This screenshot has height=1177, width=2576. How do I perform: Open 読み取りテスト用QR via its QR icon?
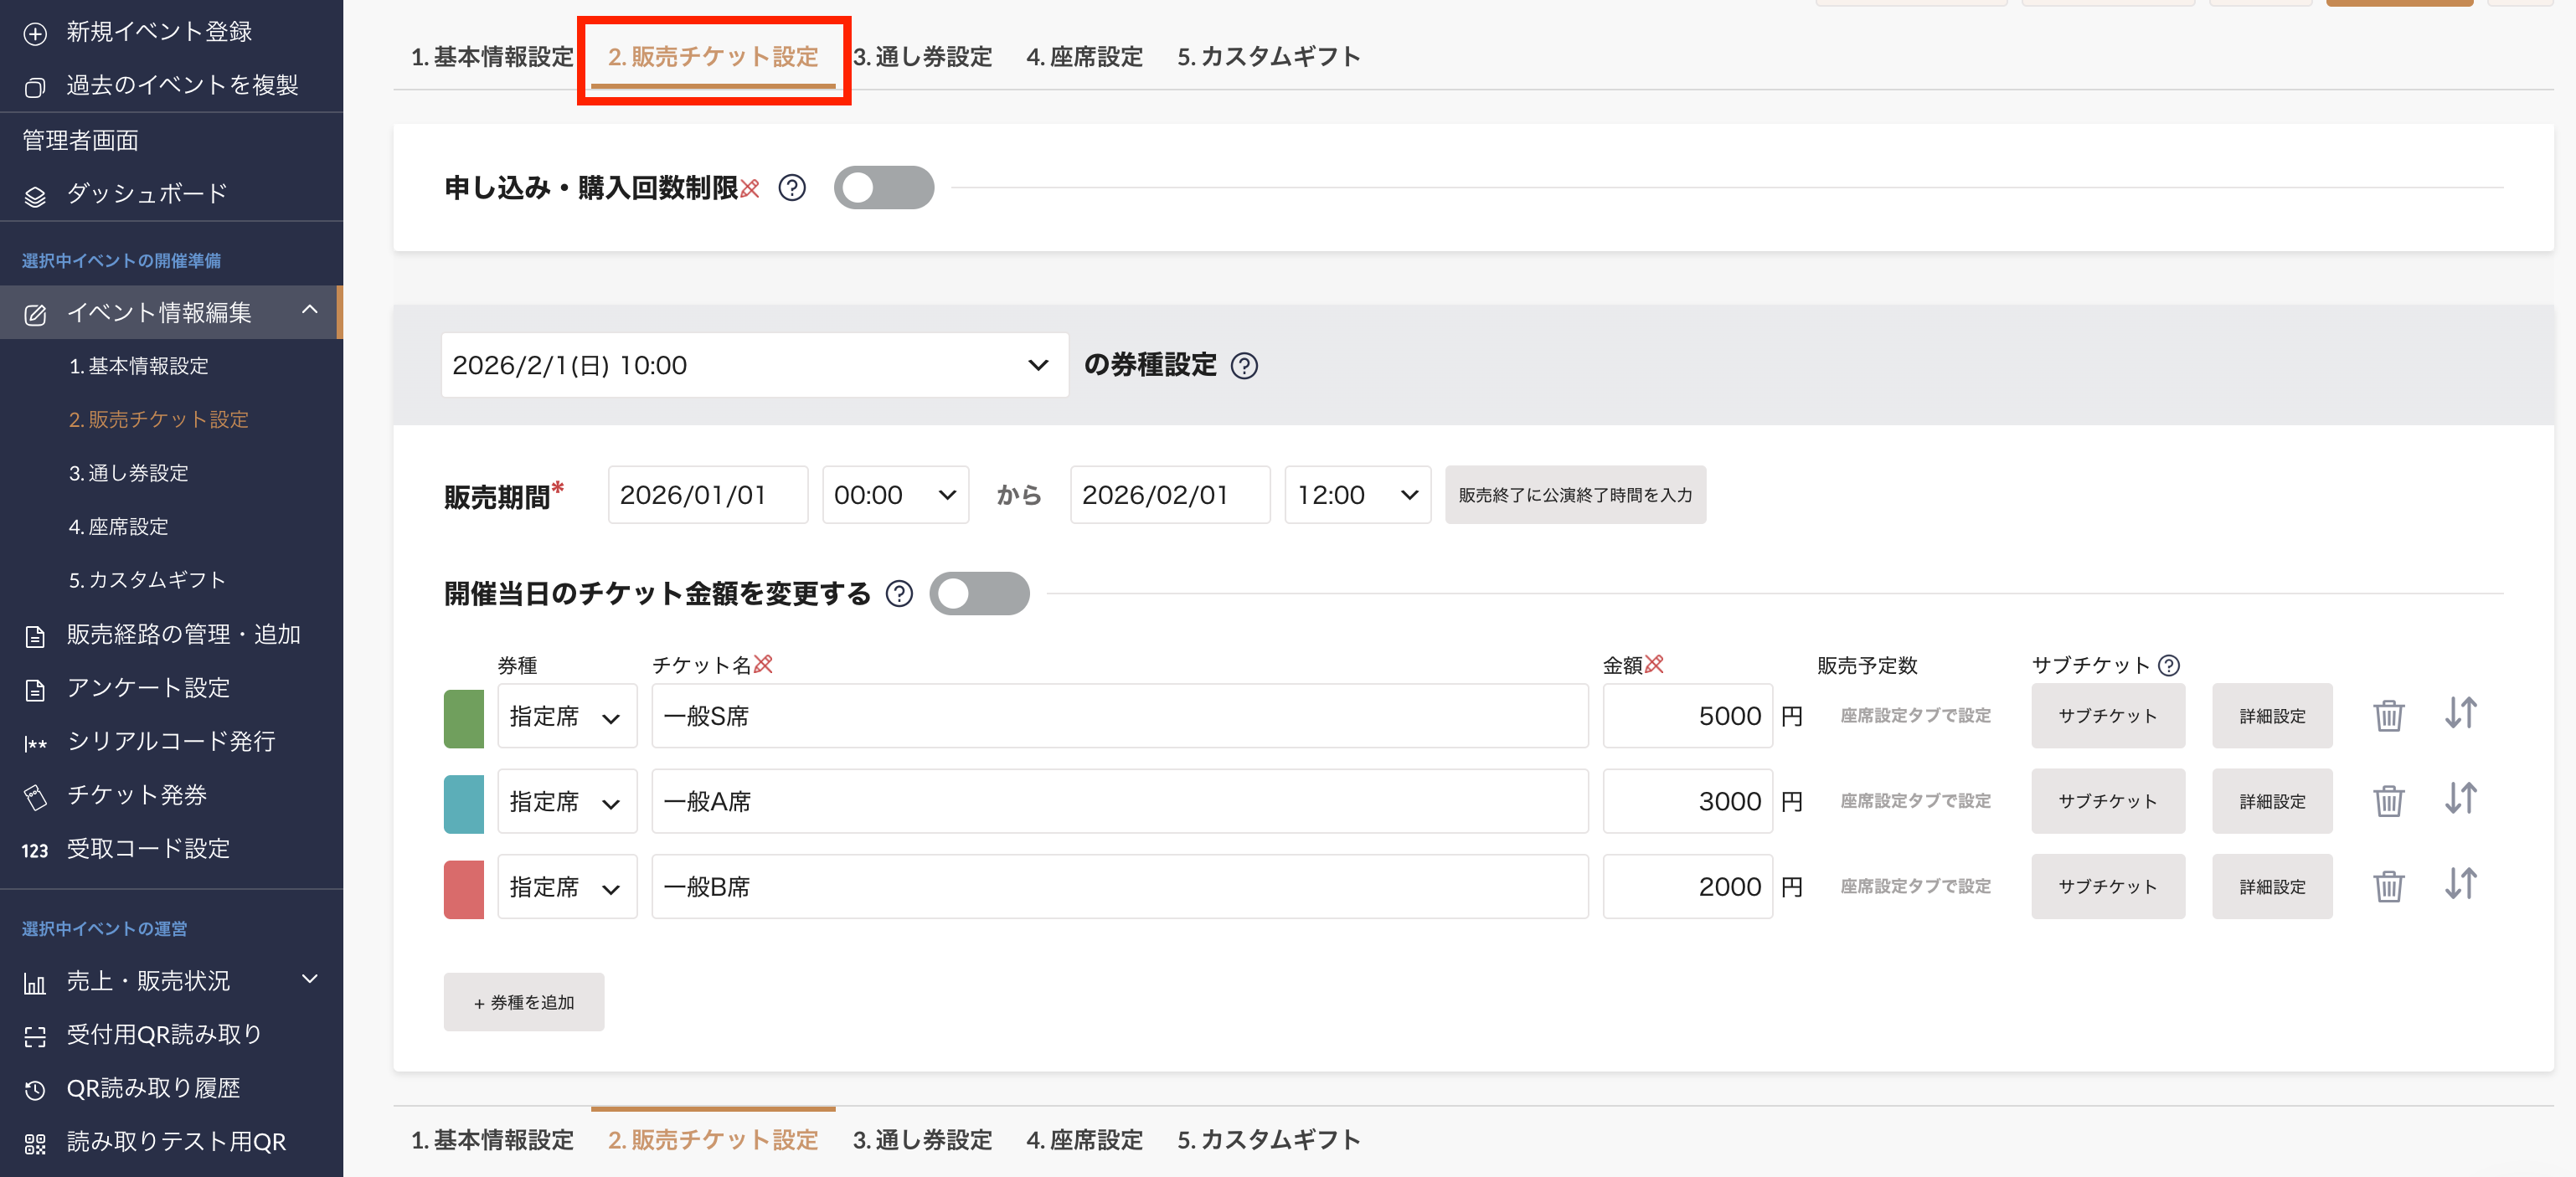pos(35,1142)
